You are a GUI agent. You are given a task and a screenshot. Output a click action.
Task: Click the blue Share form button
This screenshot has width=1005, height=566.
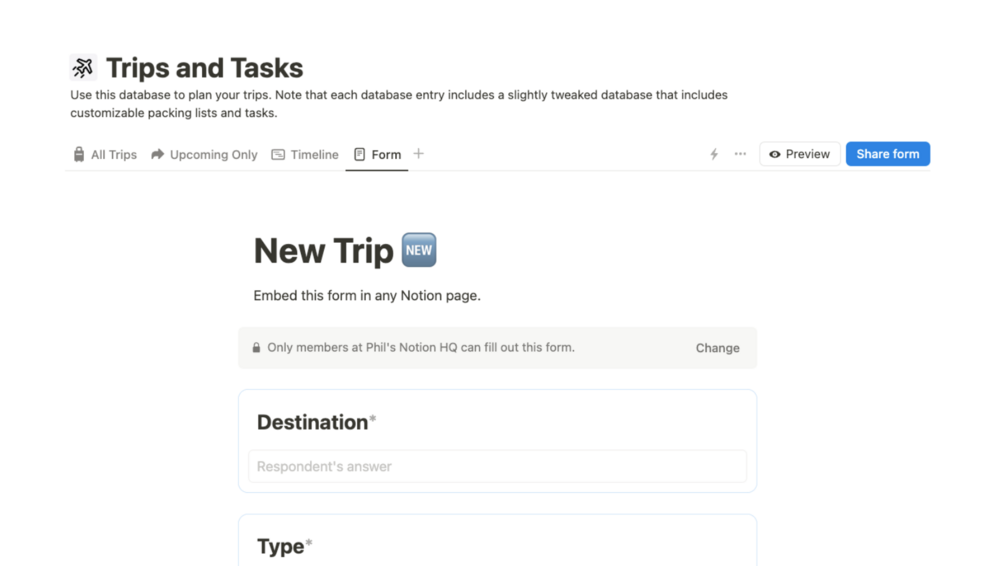(x=887, y=154)
